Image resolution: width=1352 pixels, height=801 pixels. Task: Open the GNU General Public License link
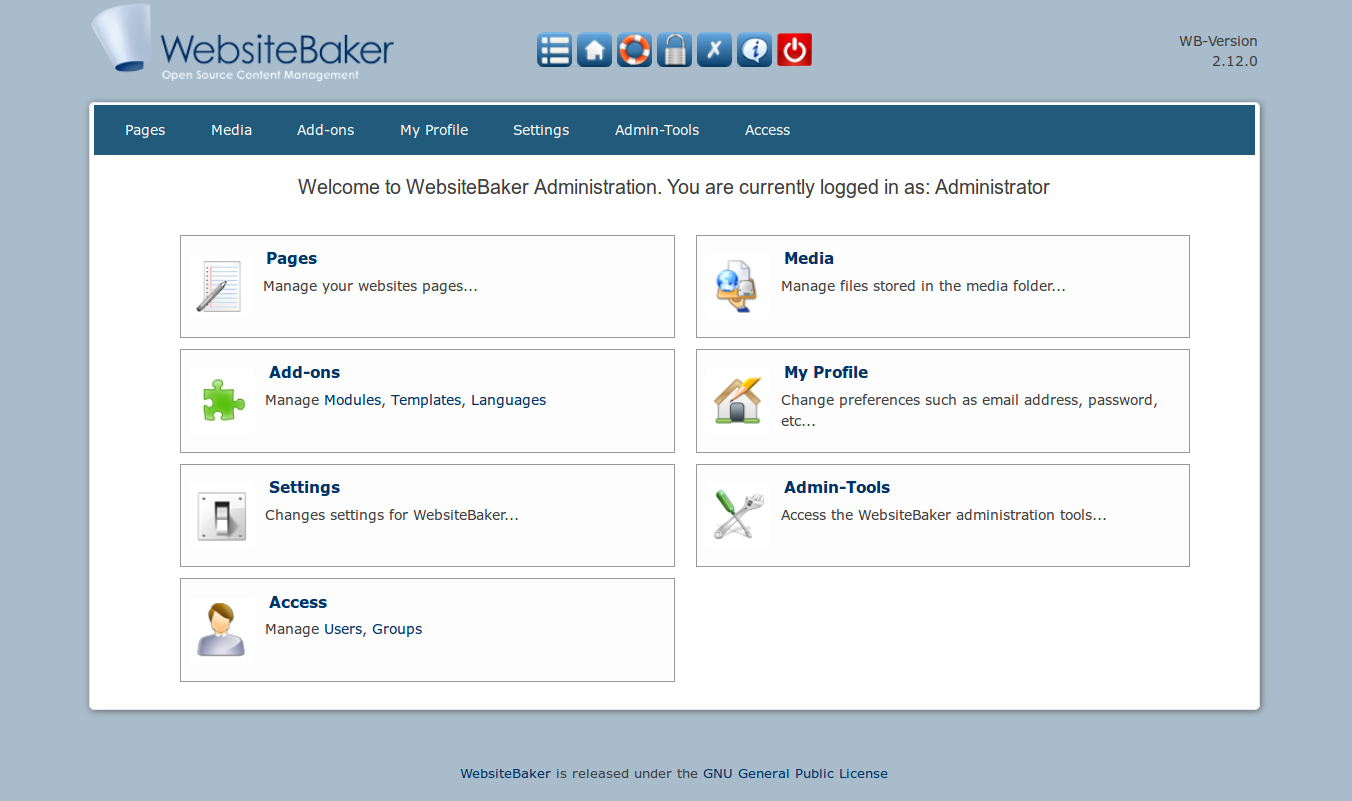[795, 773]
